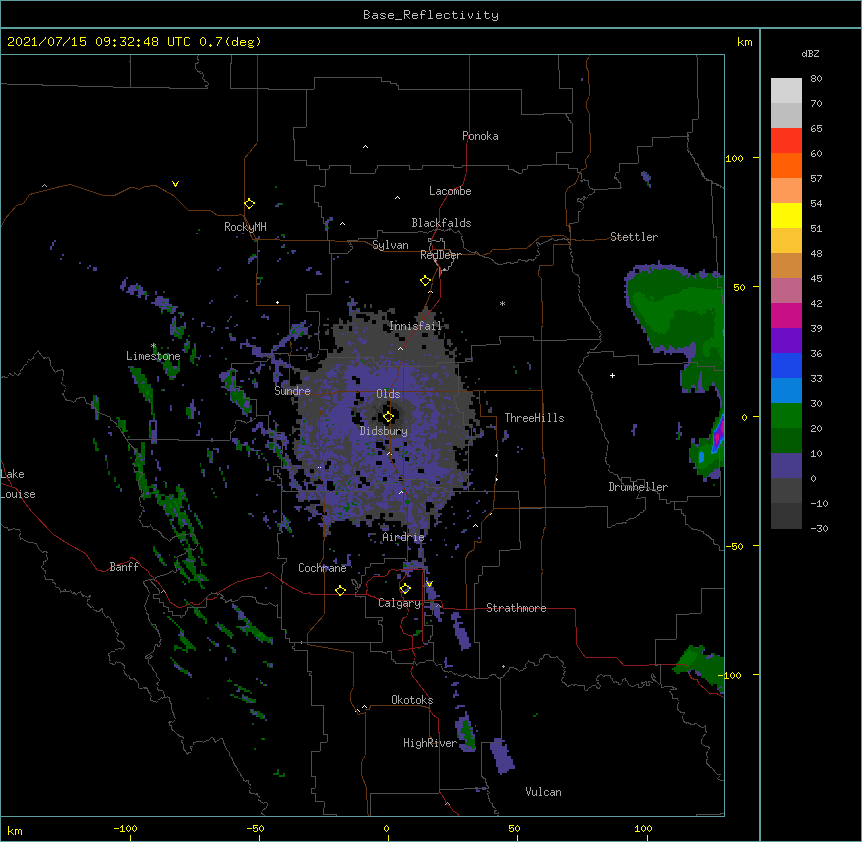The image size is (862, 842).
Task: Click the Airdrie label
Action: click(404, 537)
